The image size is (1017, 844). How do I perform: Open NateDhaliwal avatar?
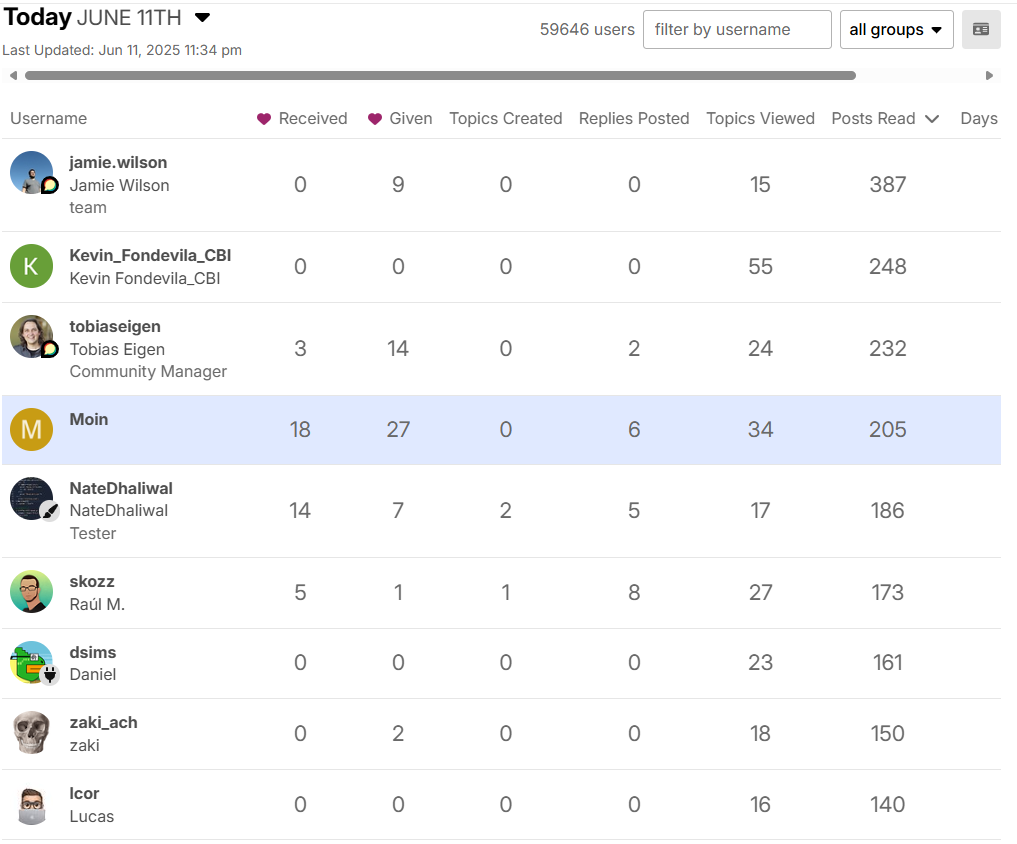(x=31, y=499)
